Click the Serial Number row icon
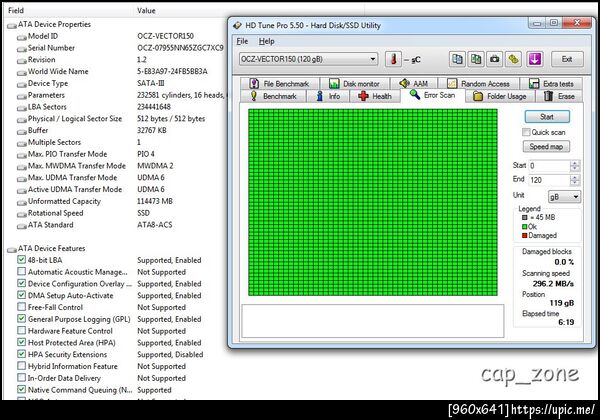Image resolution: width=600 pixels, height=420 pixels. (x=21, y=49)
